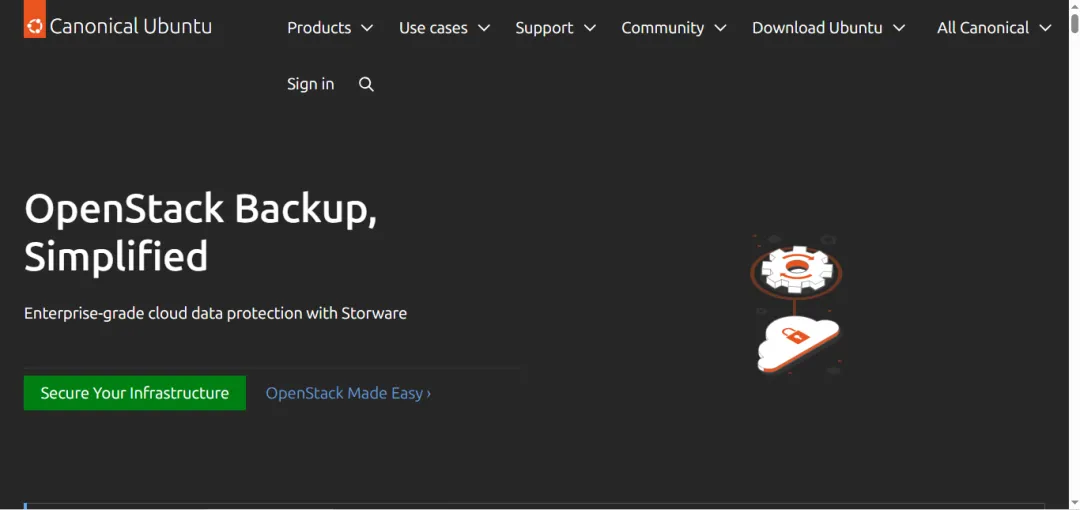The image size is (1080, 510).
Task: Click the chevron next to Support
Action: coord(590,29)
